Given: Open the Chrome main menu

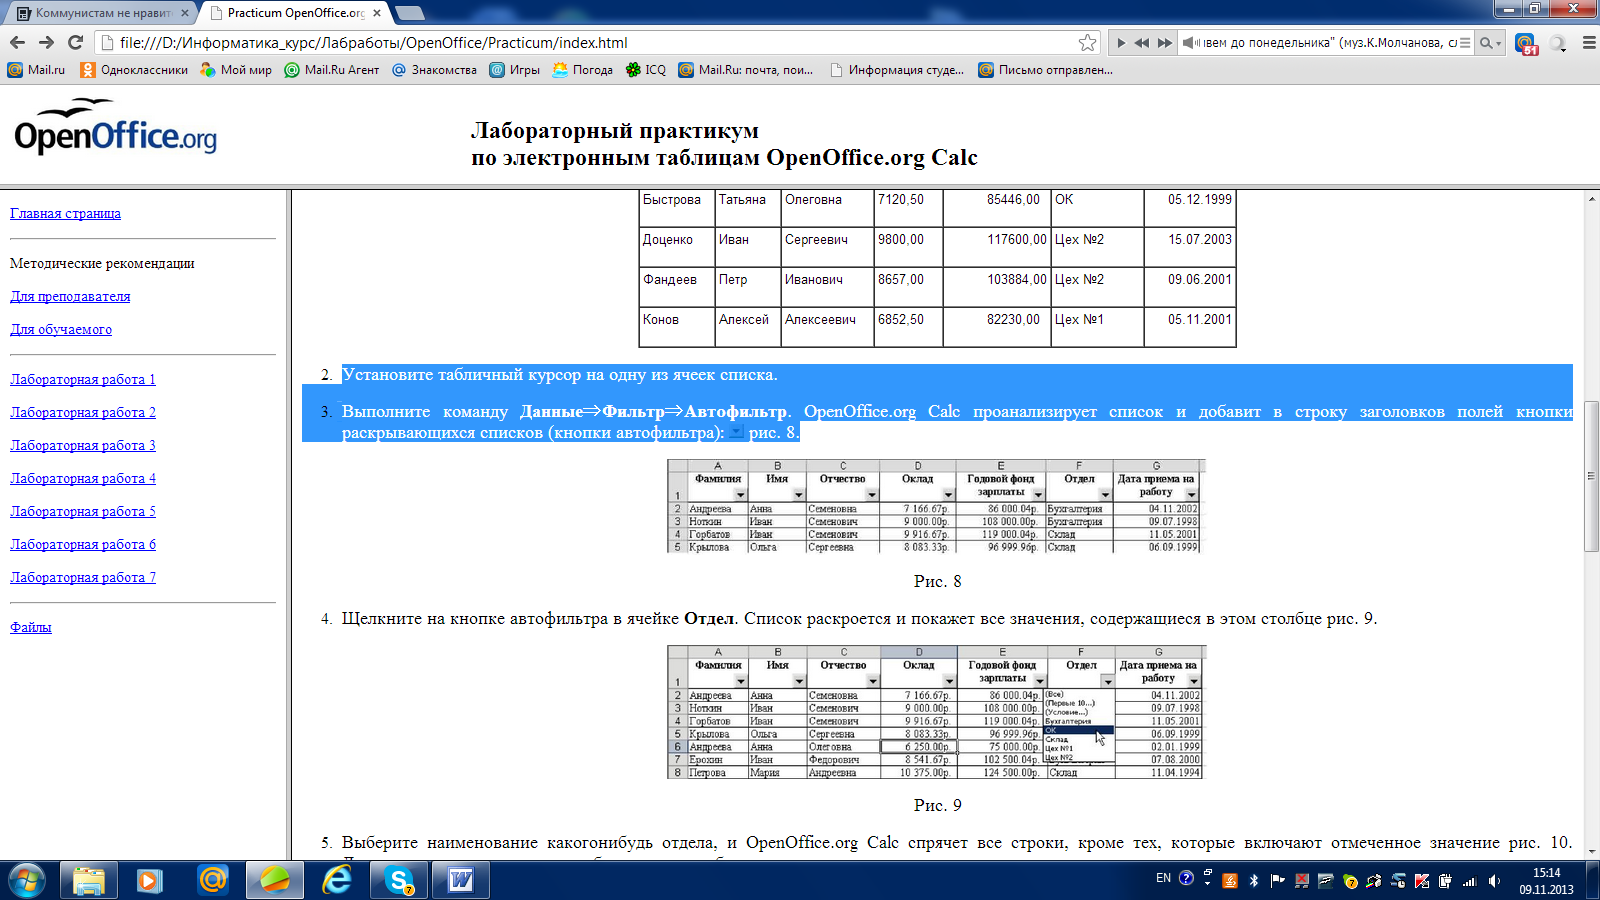Looking at the screenshot, I should (x=1588, y=43).
